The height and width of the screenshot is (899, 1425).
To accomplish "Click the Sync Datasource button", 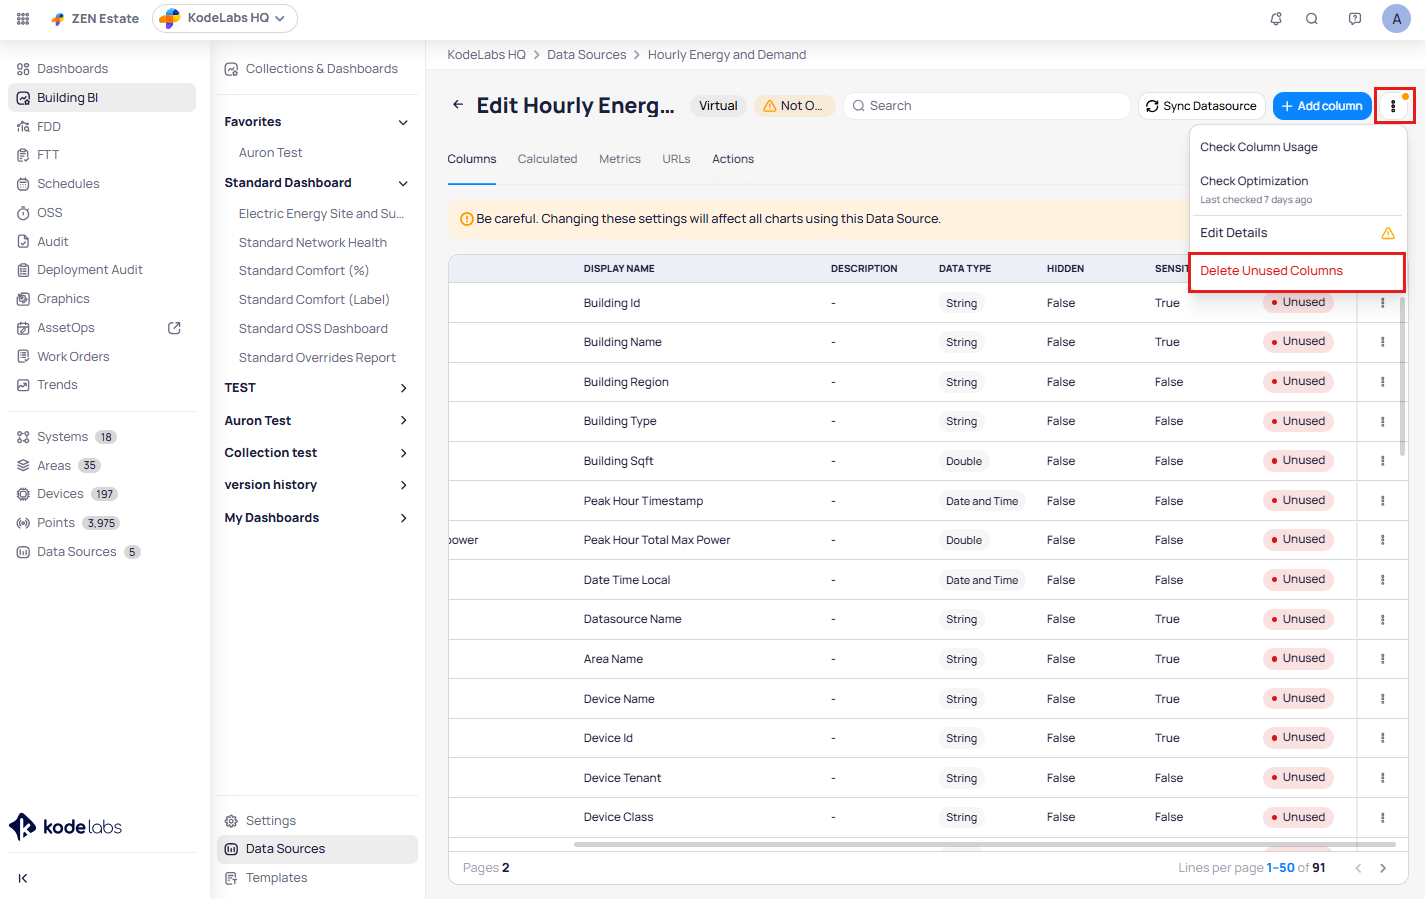I will pos(1201,106).
